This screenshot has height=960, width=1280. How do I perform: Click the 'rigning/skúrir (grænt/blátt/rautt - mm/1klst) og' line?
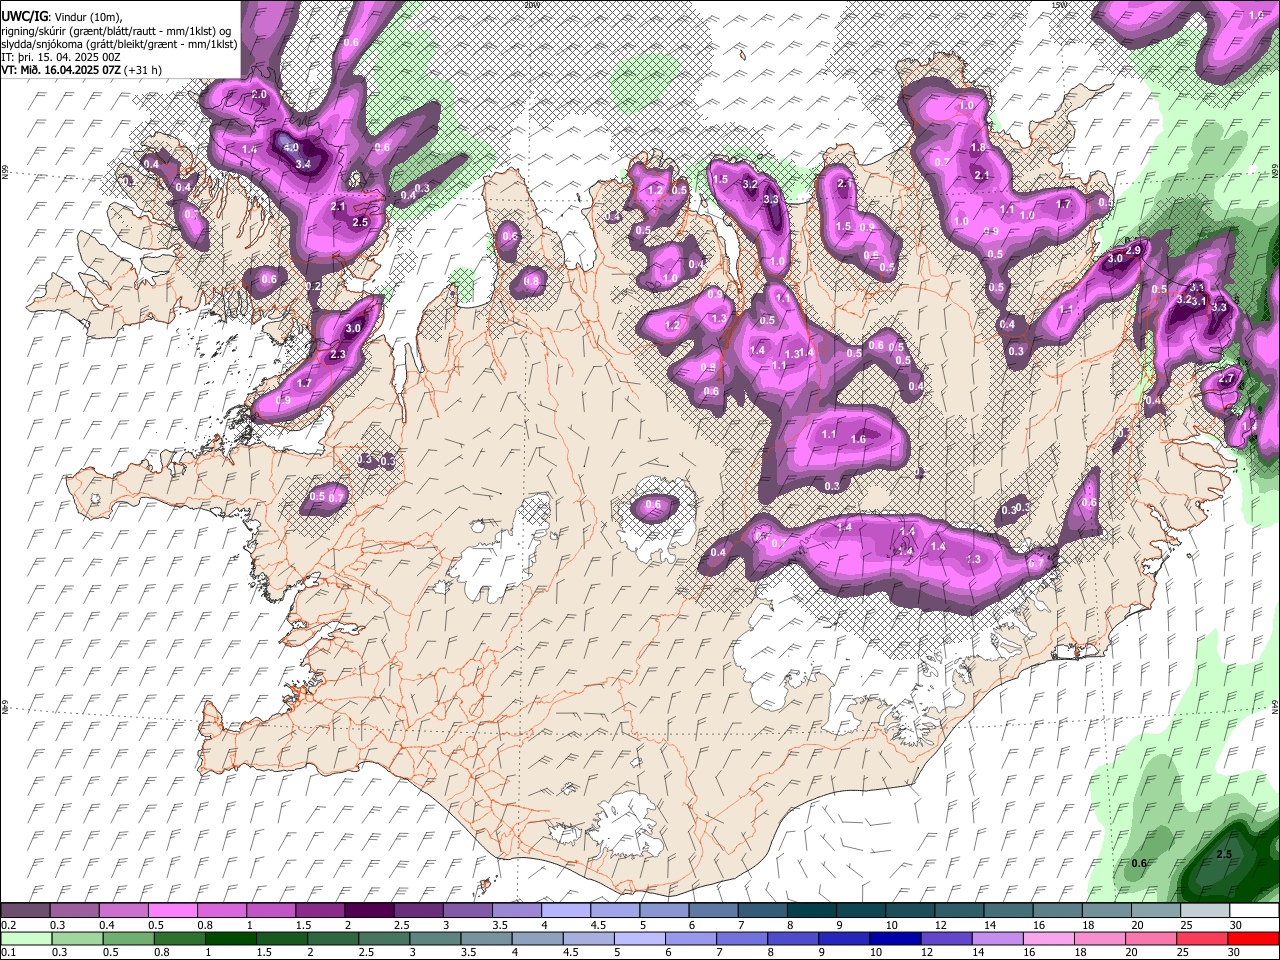point(116,30)
